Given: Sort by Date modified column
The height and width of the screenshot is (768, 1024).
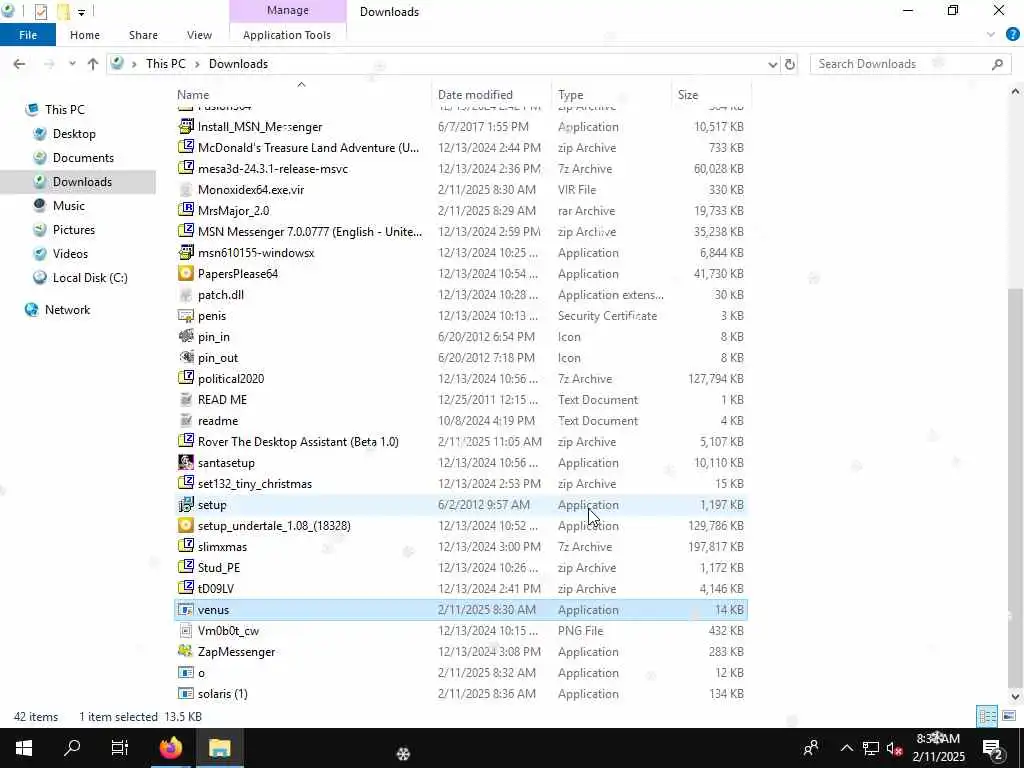Looking at the screenshot, I should 491,95.
